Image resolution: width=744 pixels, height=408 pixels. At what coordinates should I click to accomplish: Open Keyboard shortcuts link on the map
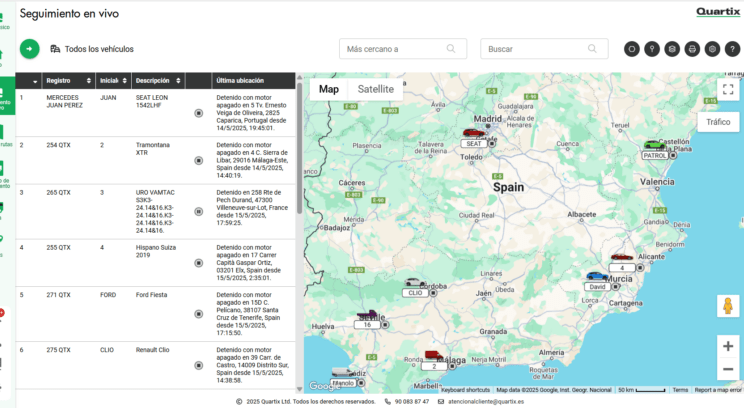tap(465, 390)
